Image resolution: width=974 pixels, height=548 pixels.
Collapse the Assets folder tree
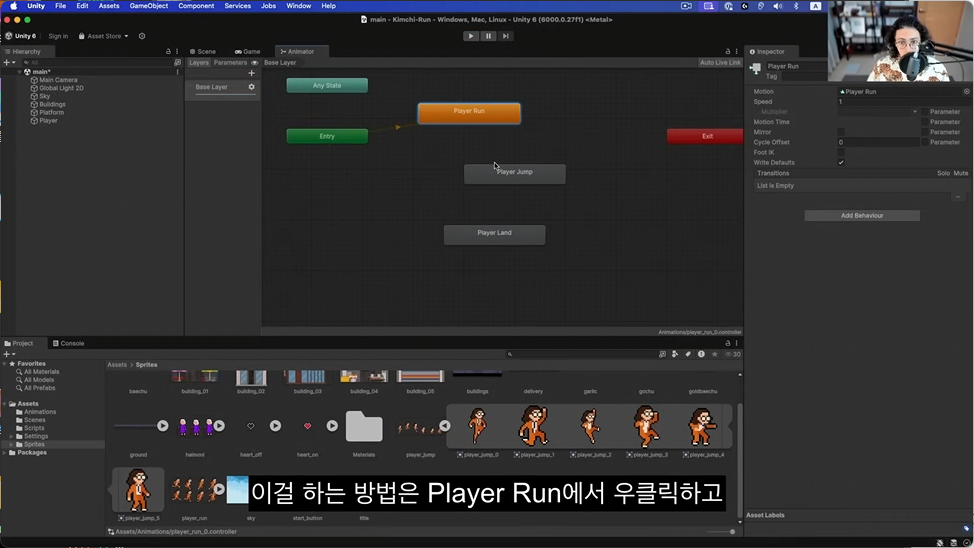click(x=5, y=404)
